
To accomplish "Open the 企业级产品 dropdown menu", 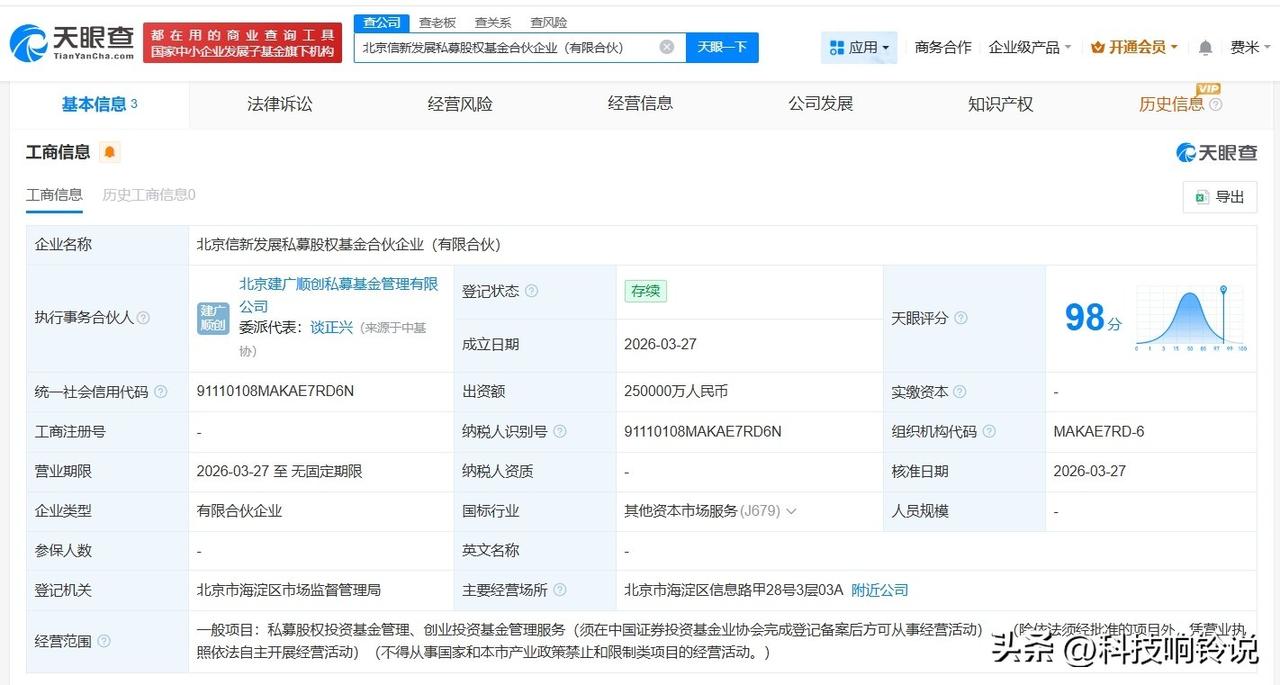I will tap(1026, 46).
